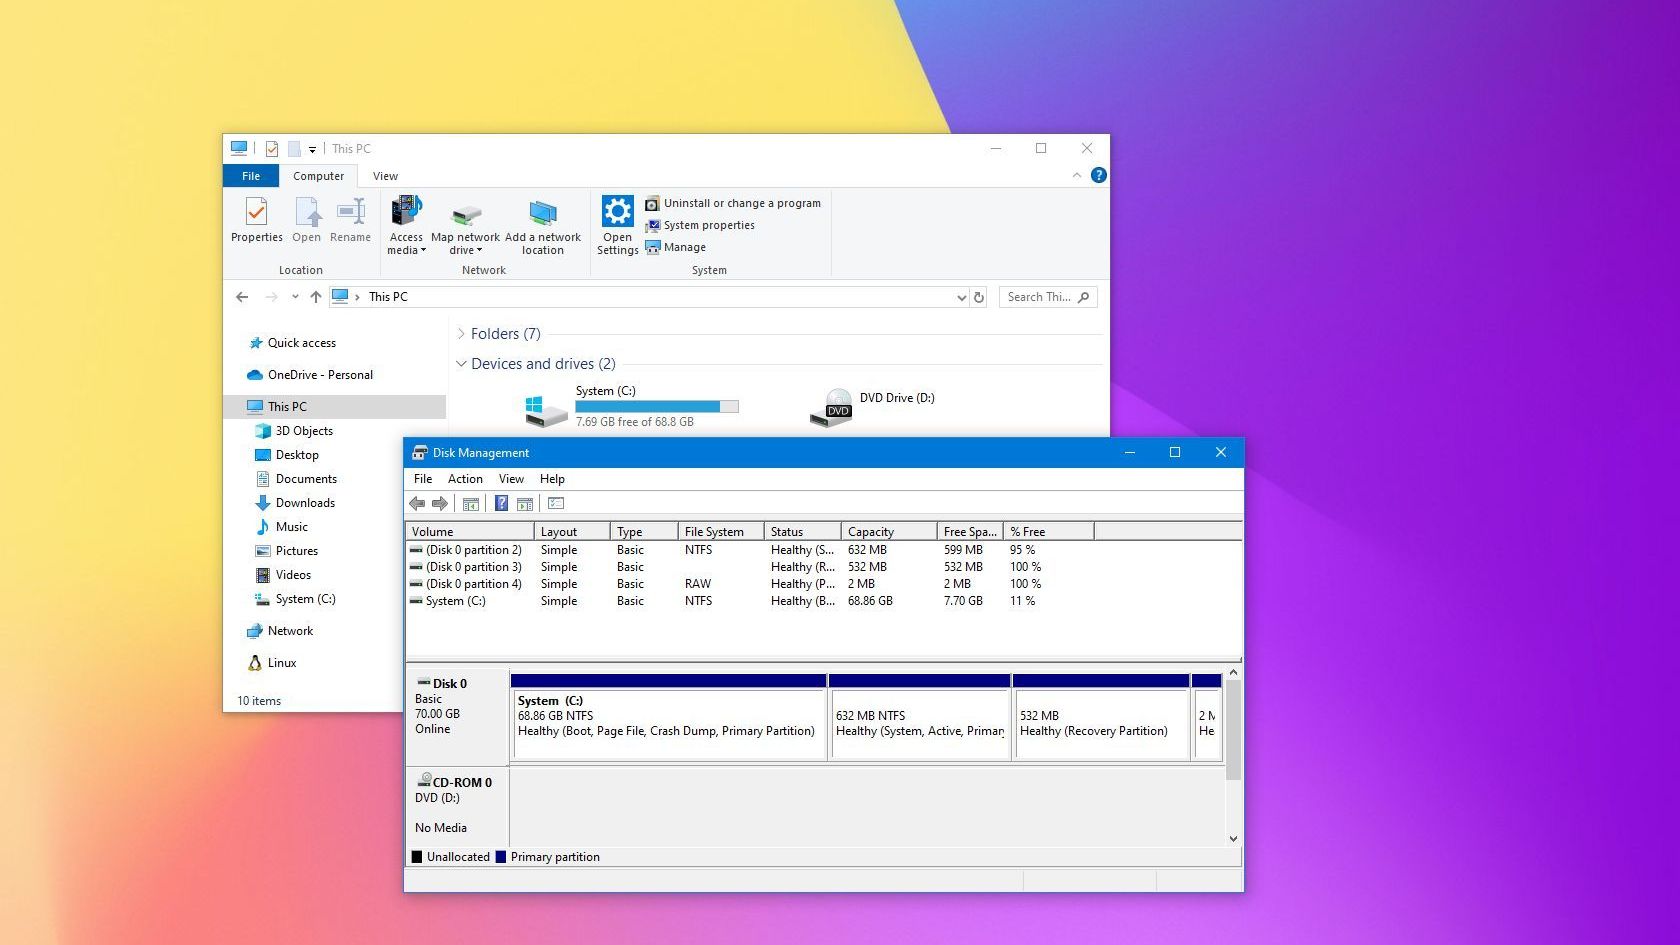
Task: Collapse the Devices and drives (2) group
Action: click(461, 364)
